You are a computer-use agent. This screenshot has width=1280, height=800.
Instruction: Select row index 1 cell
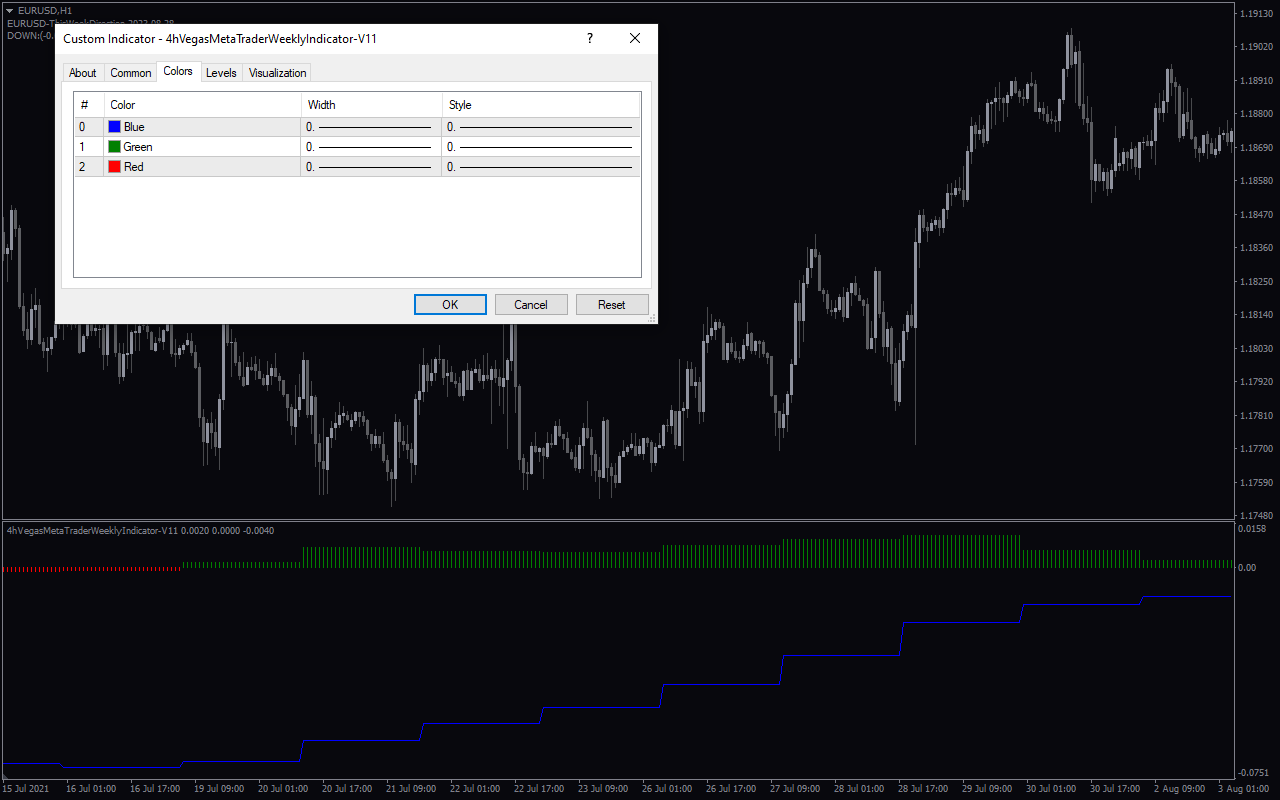pos(89,147)
